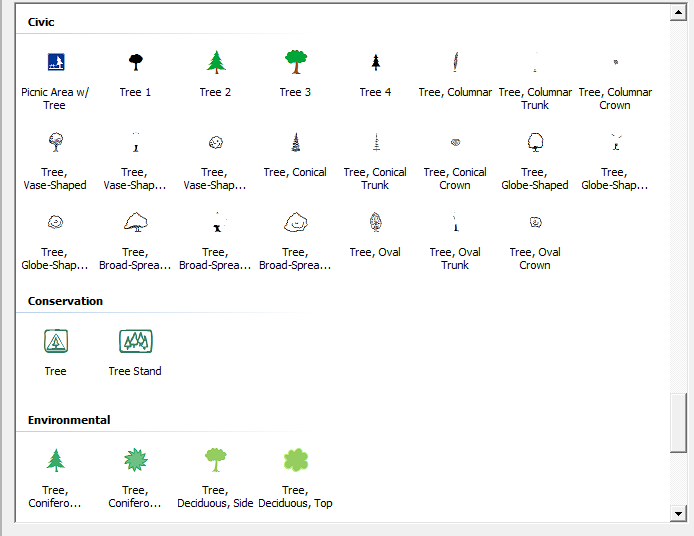Pick the Tree, Oval Trunk symbol
Screen dimensions: 694x536
tap(455, 222)
